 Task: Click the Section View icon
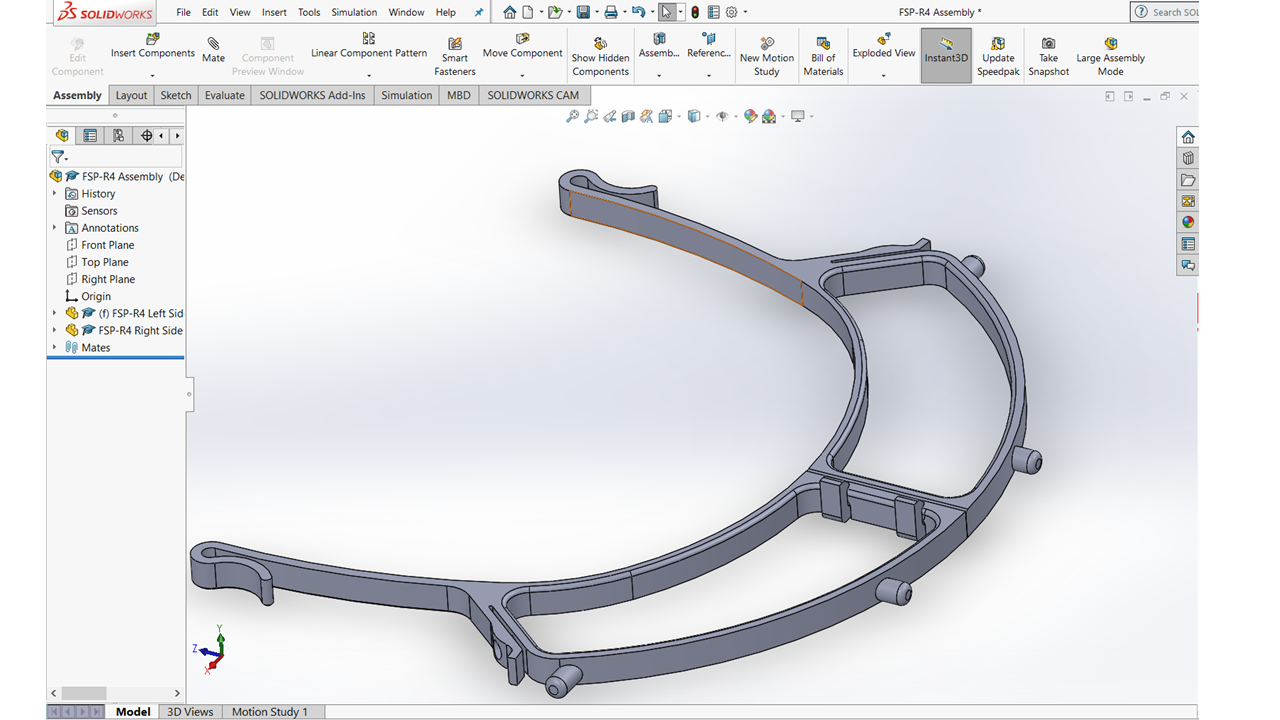coord(628,117)
